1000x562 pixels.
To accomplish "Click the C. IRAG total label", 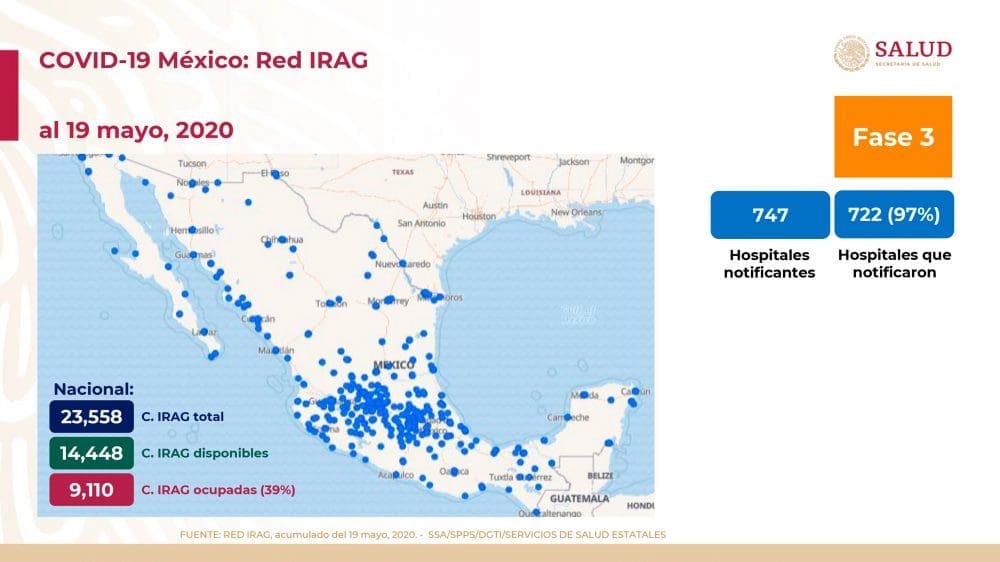I will click(x=183, y=416).
